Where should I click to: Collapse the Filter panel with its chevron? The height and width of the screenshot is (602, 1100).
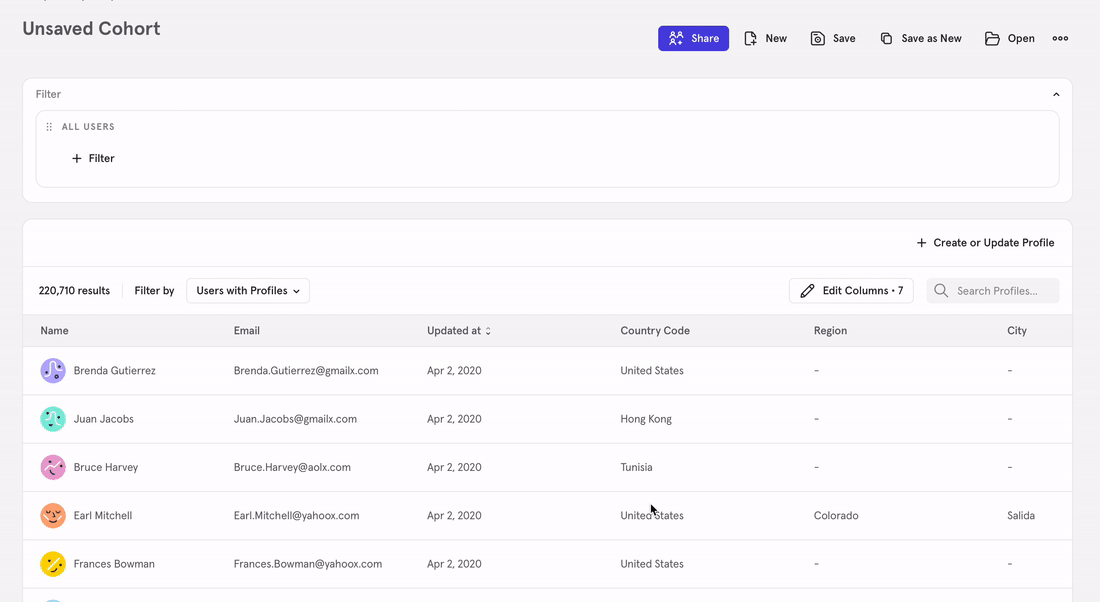coord(1056,93)
